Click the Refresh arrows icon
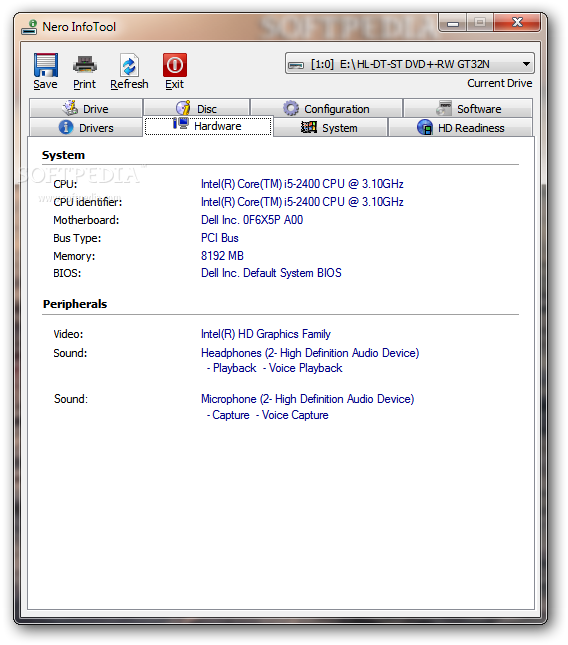The image size is (568, 645). point(129,65)
